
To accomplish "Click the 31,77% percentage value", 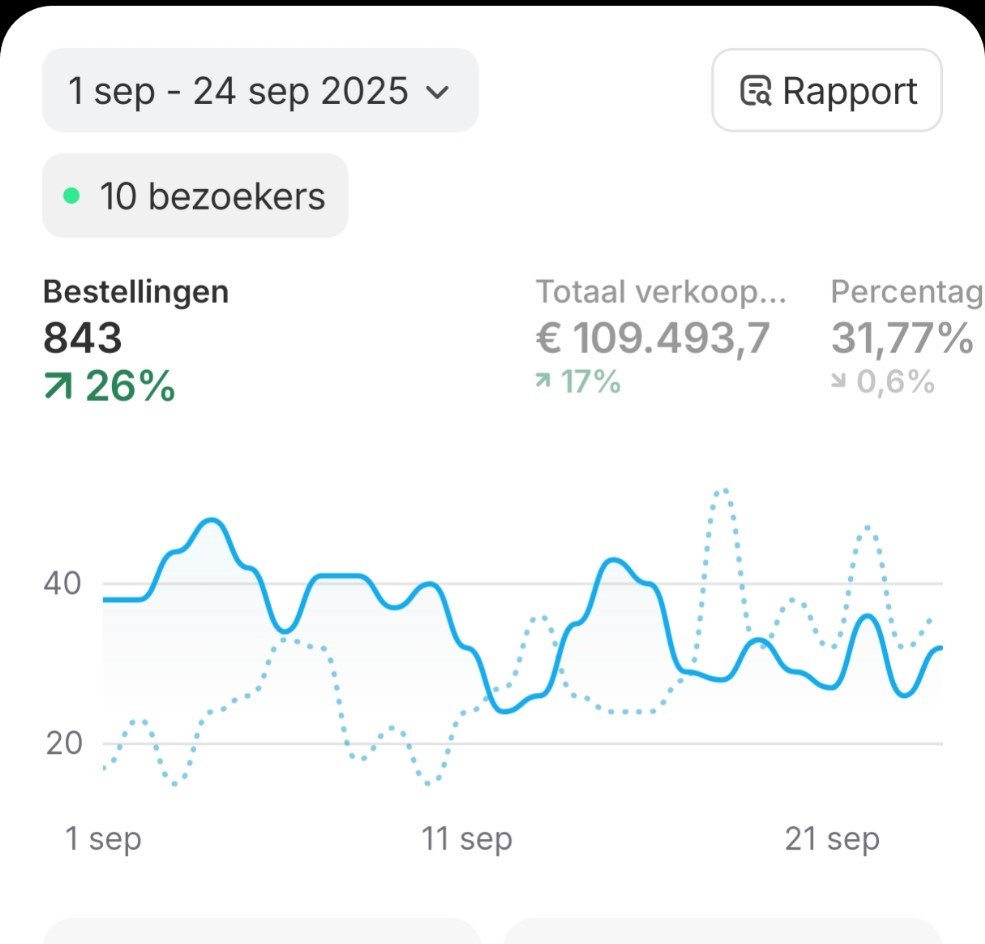I will pyautogui.click(x=901, y=339).
